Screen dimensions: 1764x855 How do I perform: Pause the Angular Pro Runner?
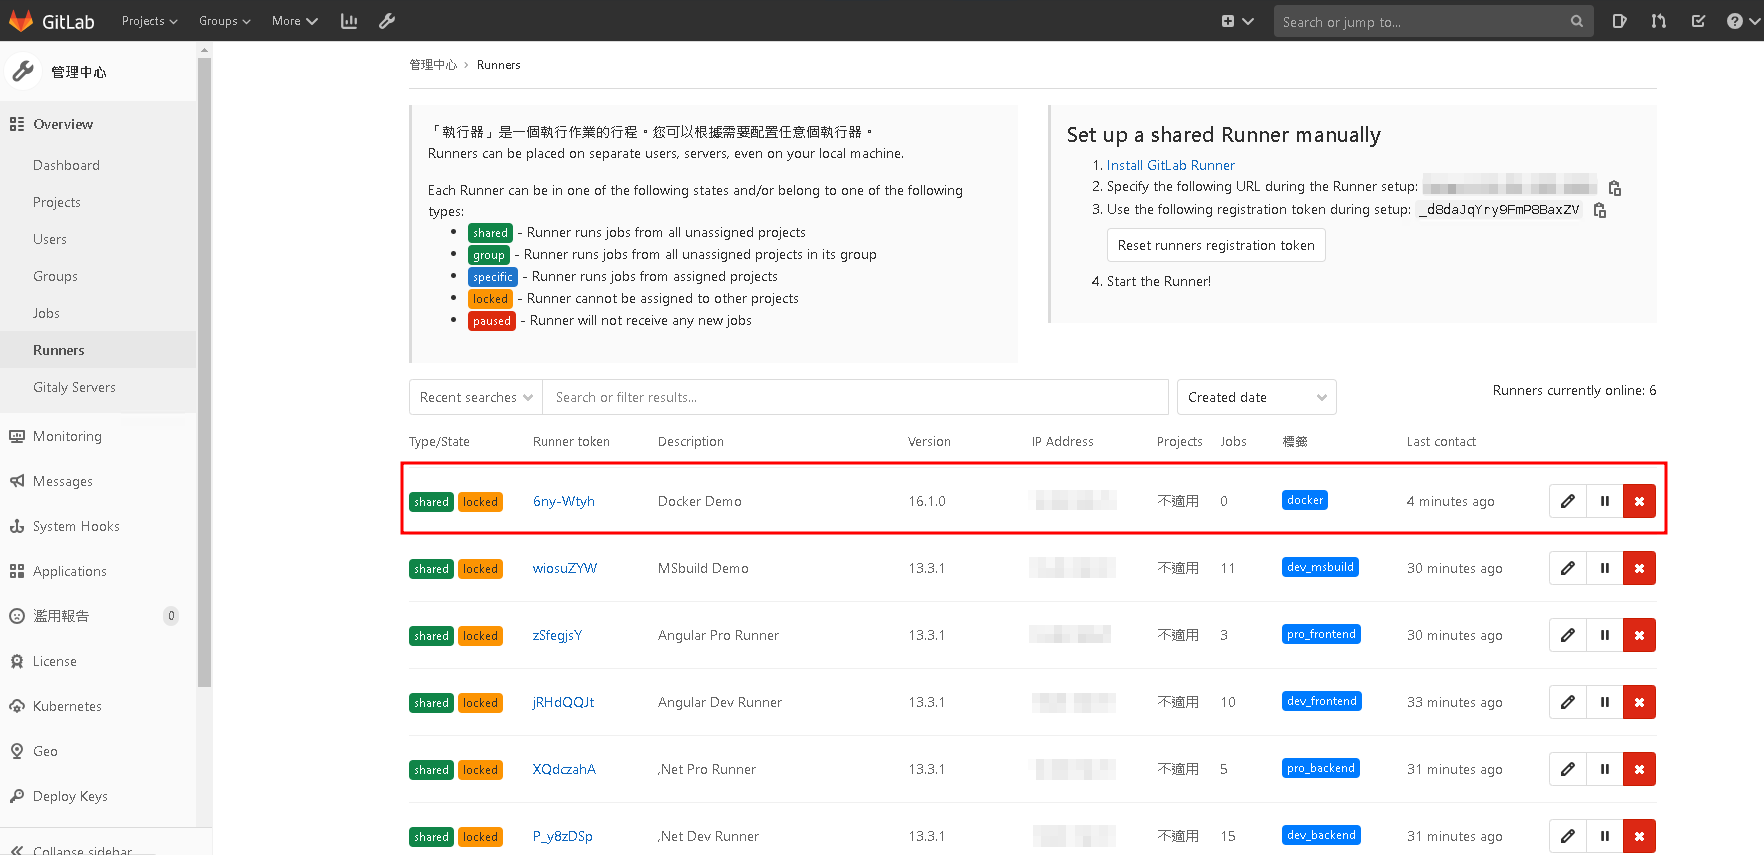(x=1605, y=635)
